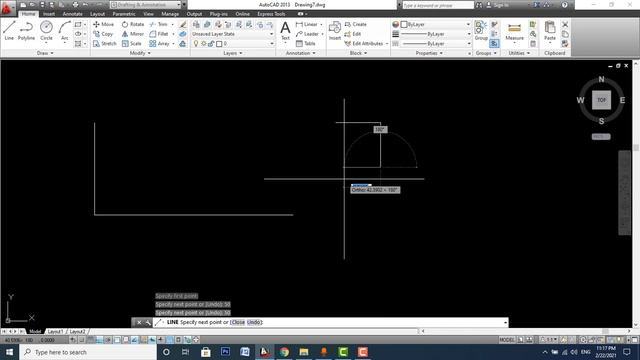The image size is (640, 360).
Task: Toggle Ortho mode in the status bar
Action: point(99,340)
